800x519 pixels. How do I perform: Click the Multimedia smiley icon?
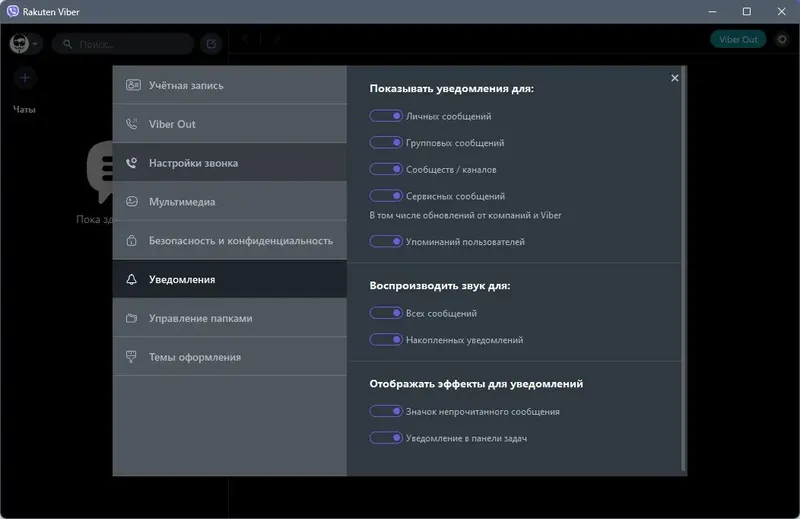tap(132, 202)
